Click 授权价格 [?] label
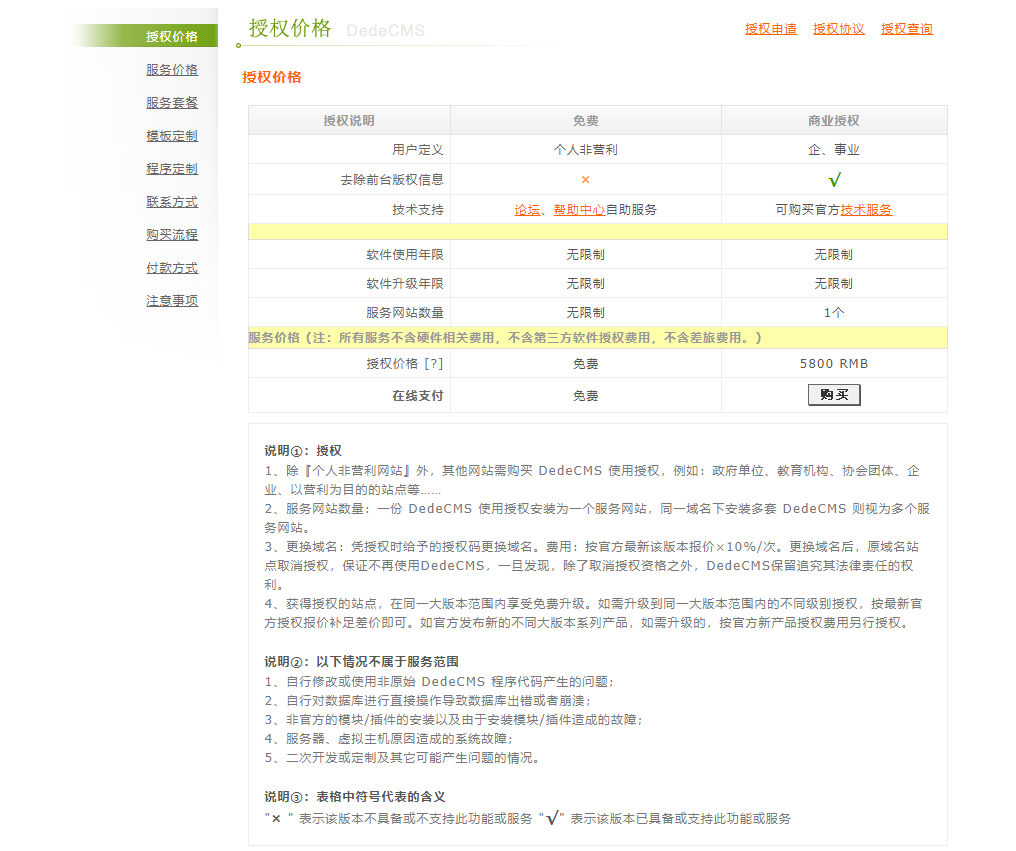 click(405, 364)
